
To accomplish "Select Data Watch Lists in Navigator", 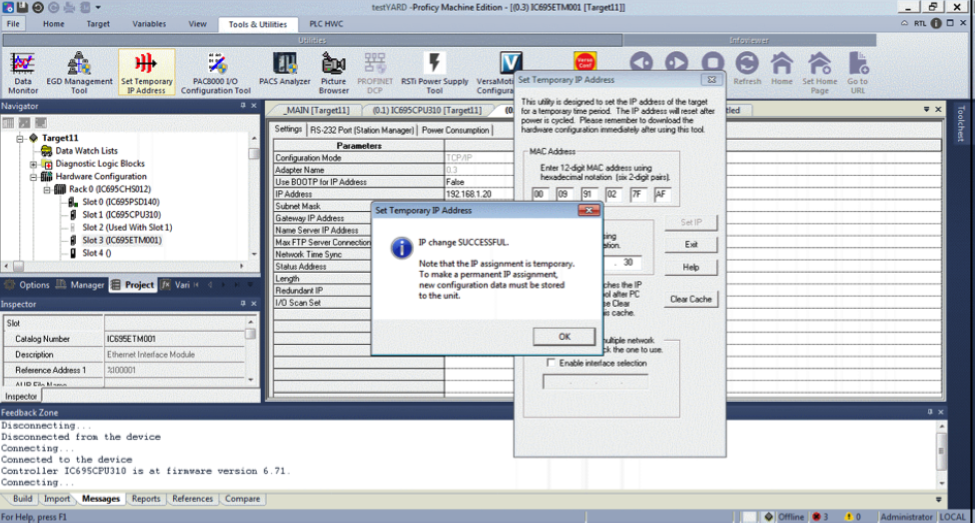I will [86, 150].
